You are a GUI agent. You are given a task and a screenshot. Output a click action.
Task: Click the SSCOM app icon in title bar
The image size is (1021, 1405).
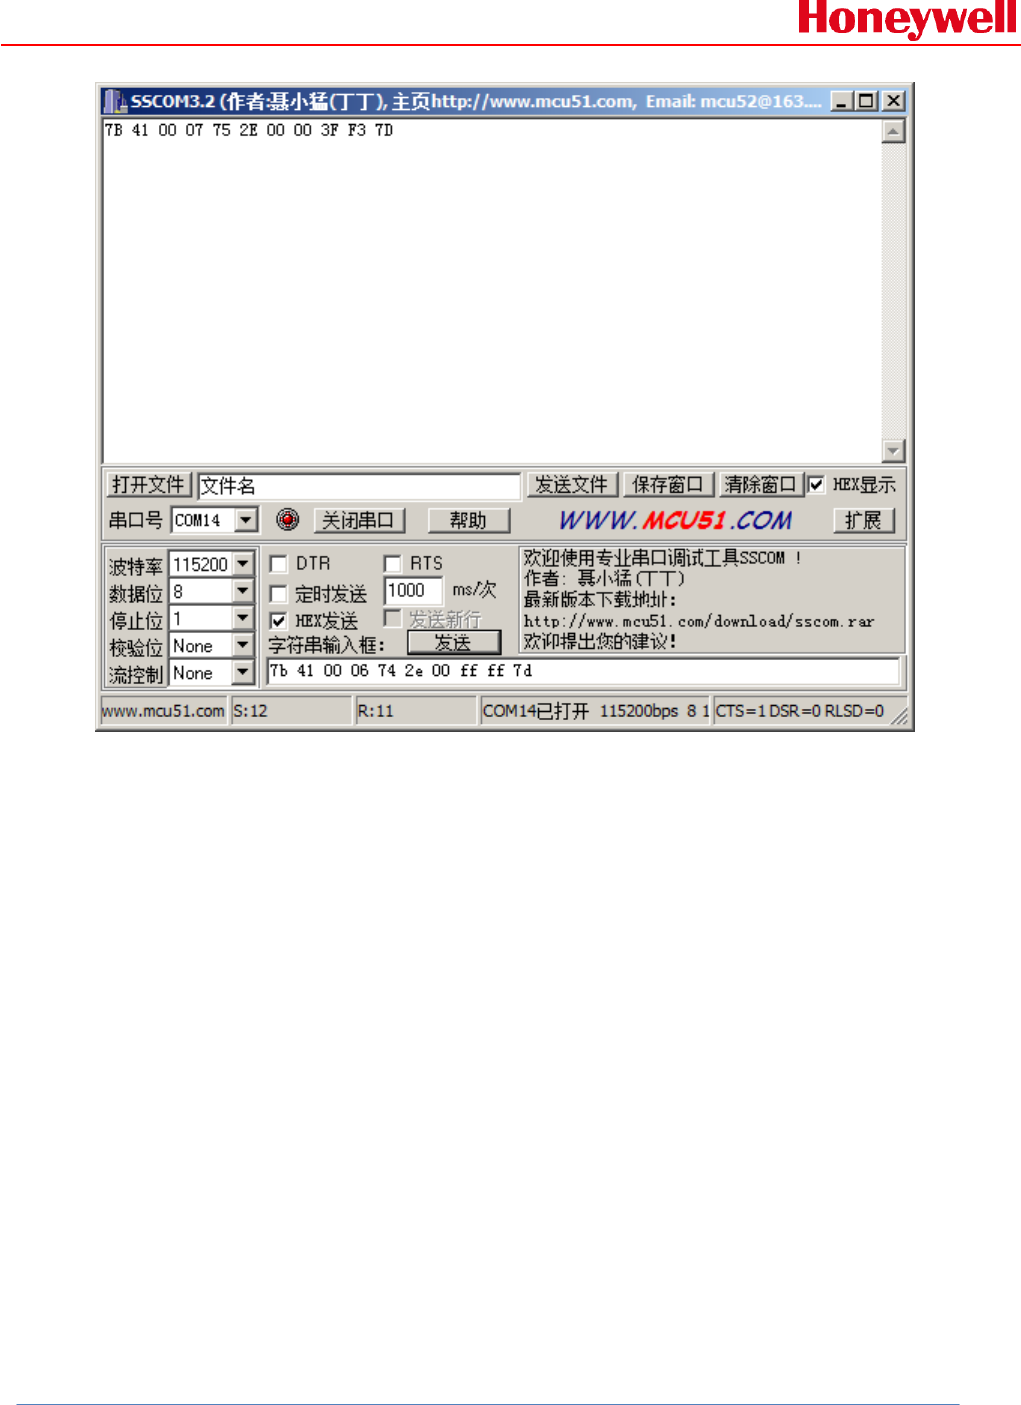[115, 101]
